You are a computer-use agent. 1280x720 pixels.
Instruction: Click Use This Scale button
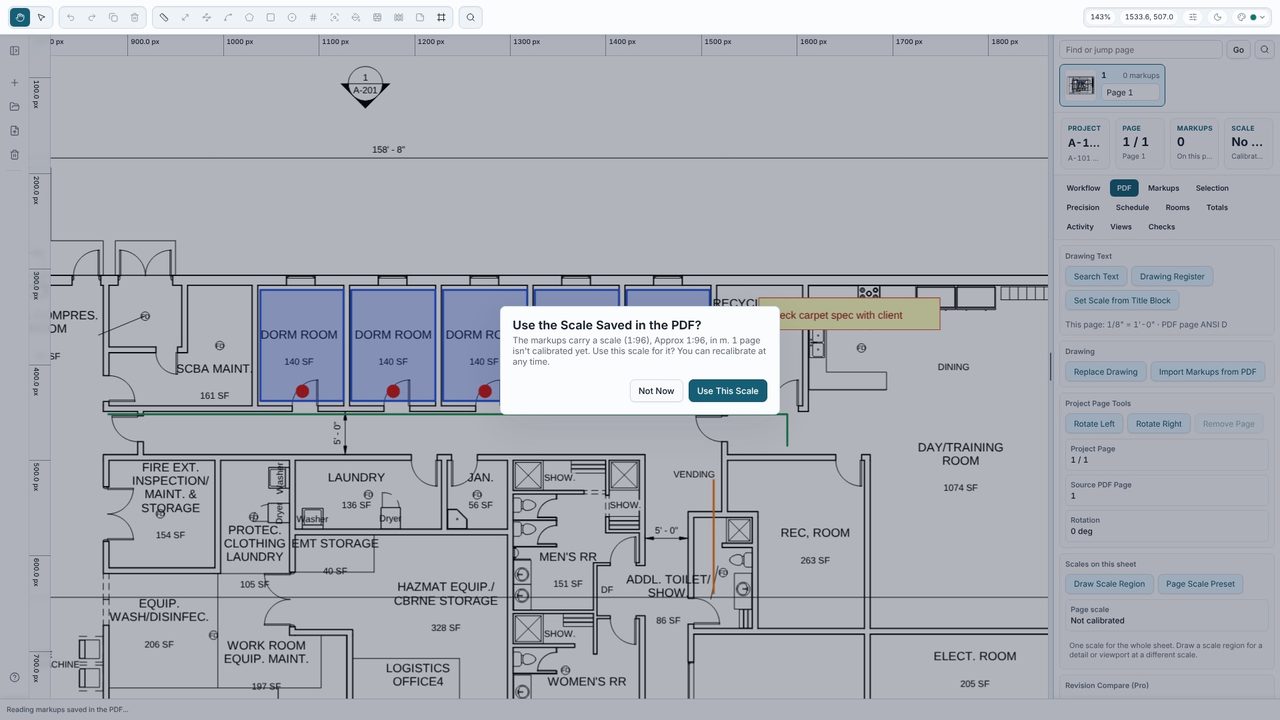tap(727, 390)
